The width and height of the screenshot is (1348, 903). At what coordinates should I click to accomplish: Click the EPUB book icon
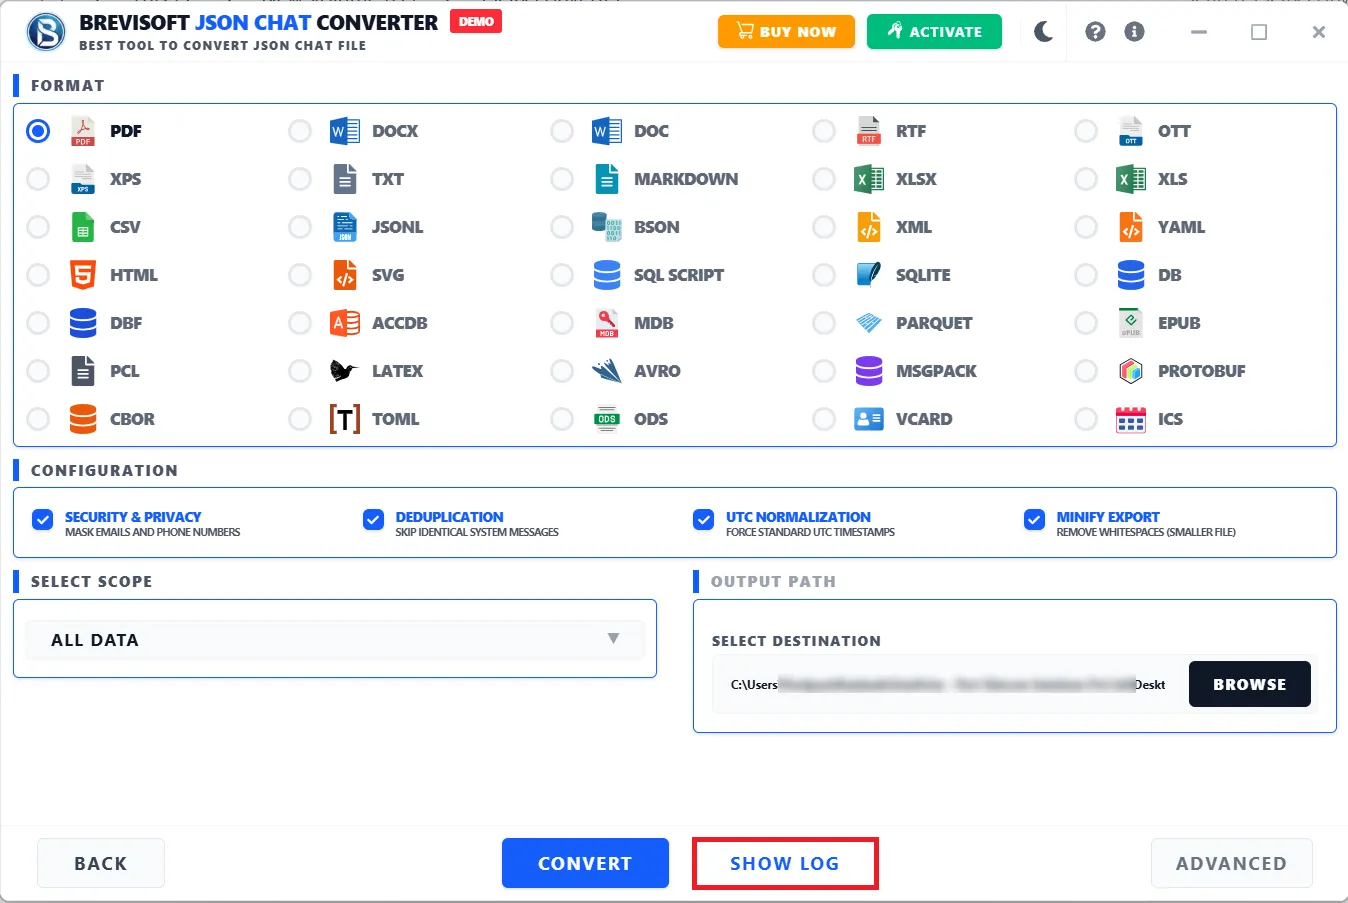click(1131, 323)
